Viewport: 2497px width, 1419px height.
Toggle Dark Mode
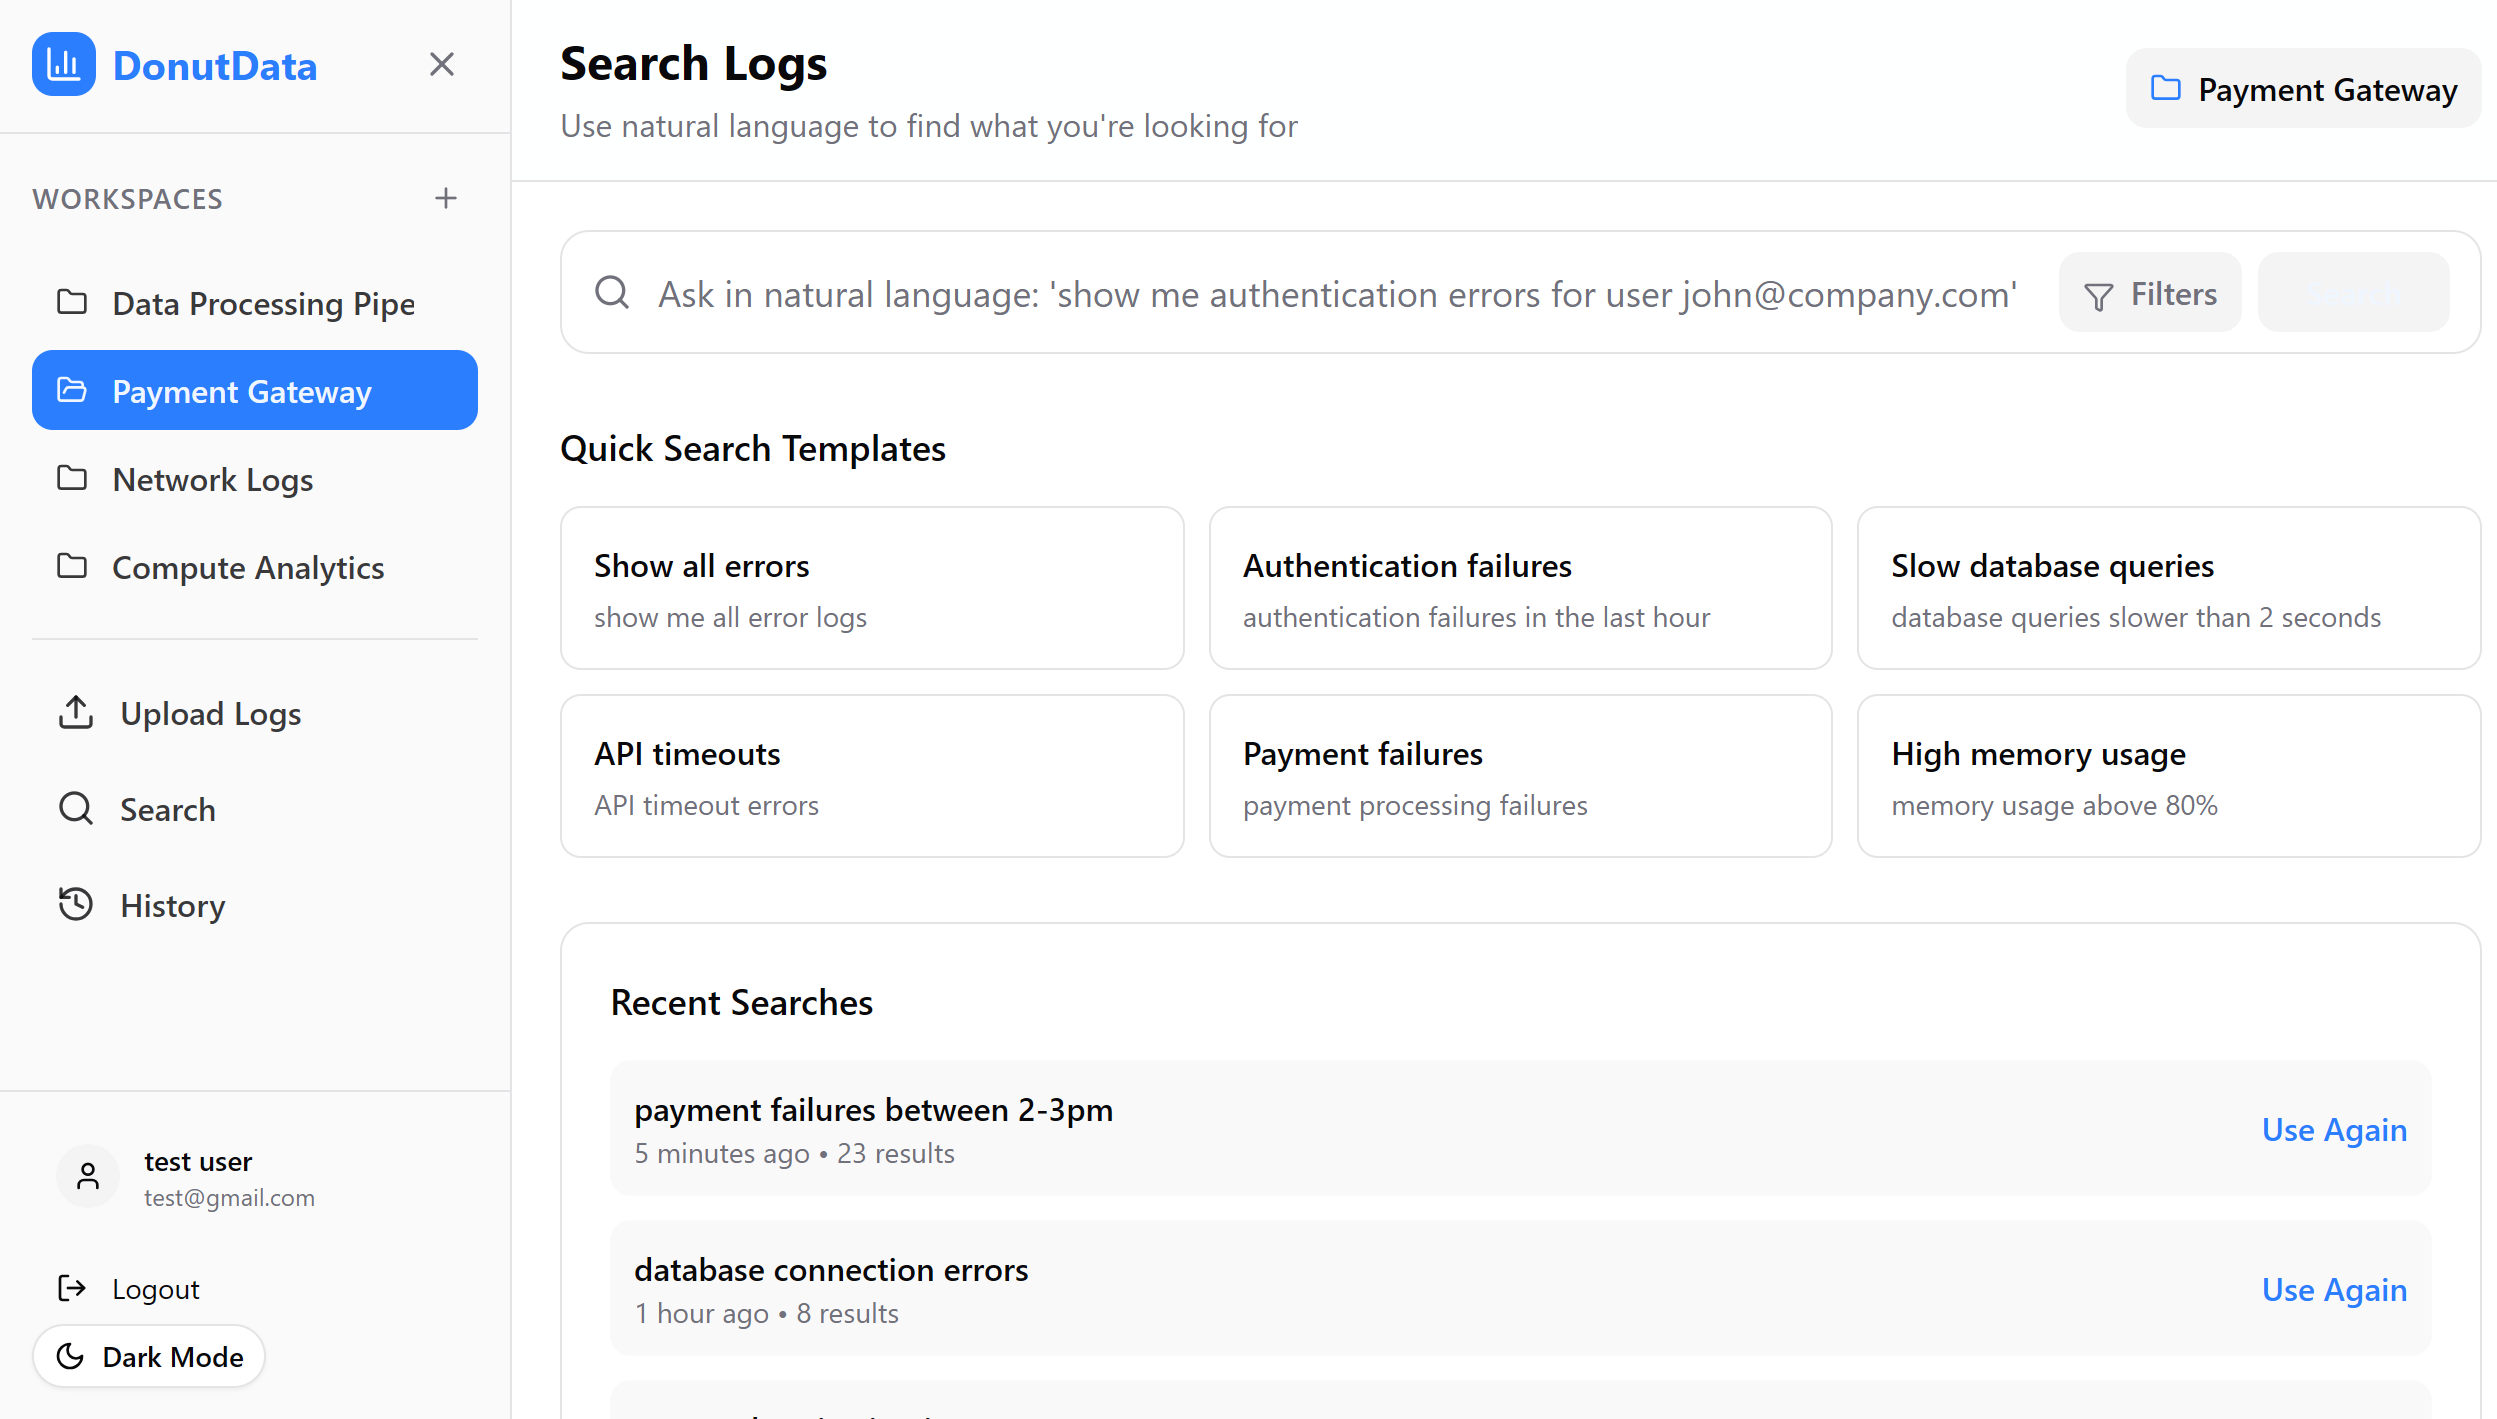tap(149, 1356)
